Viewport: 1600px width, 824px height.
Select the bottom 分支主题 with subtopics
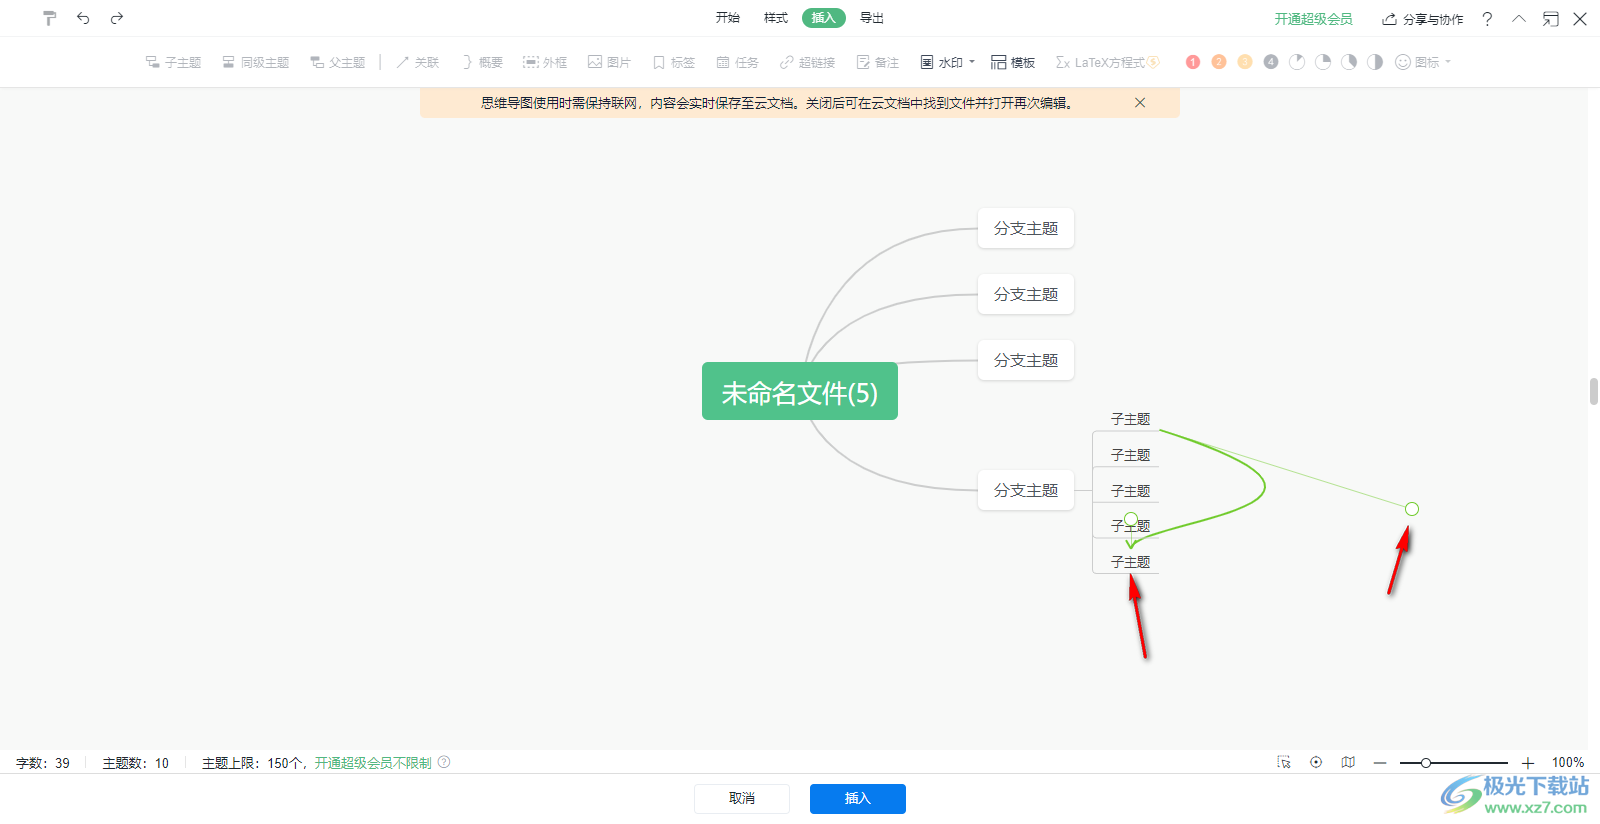1026,490
